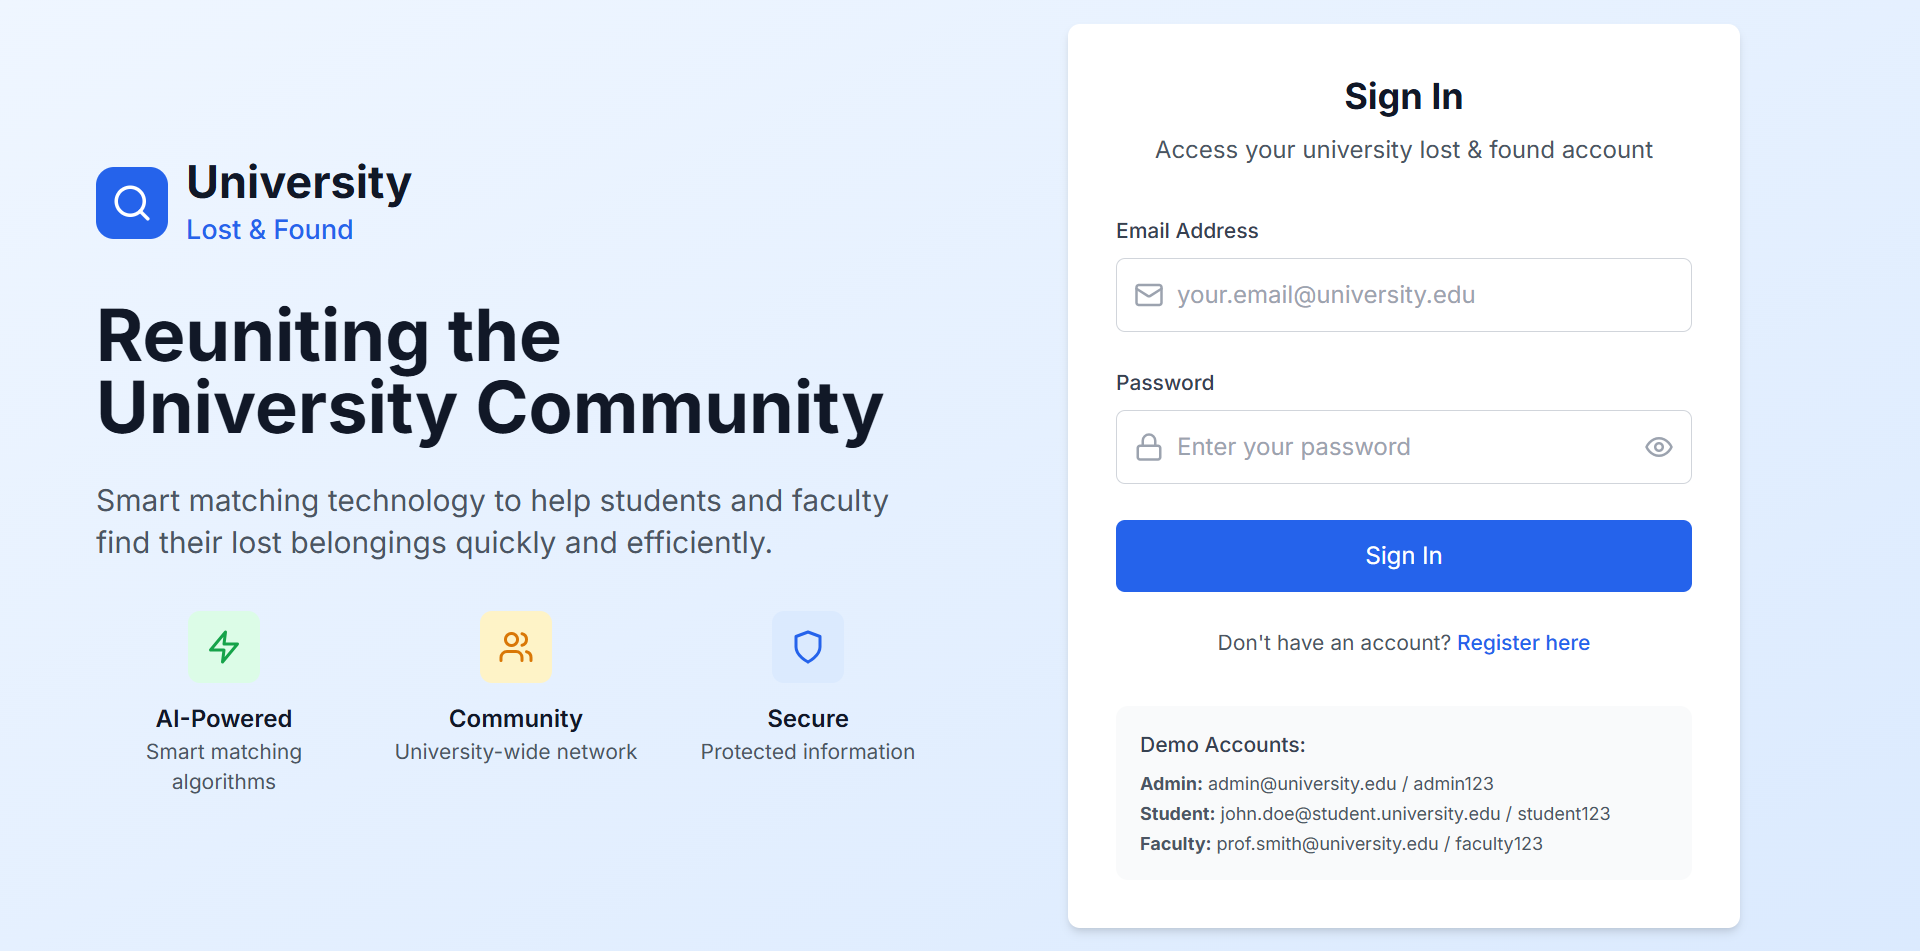1920x952 pixels.
Task: Toggle password visibility with the eye icon
Action: pos(1659,447)
